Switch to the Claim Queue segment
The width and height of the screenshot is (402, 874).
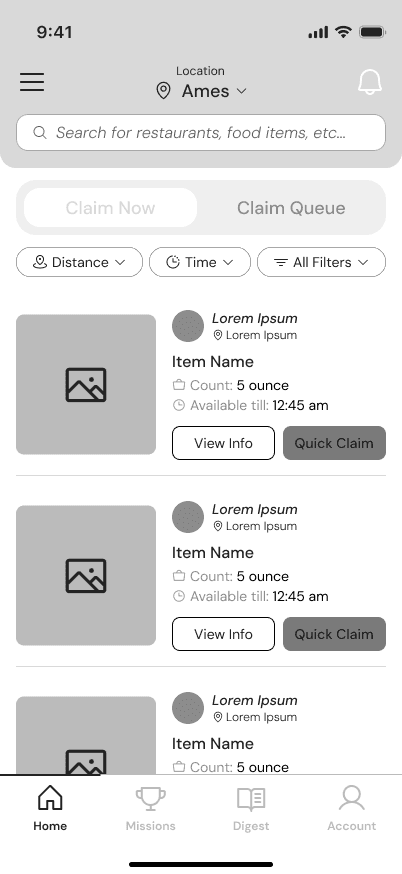pyautogui.click(x=291, y=208)
